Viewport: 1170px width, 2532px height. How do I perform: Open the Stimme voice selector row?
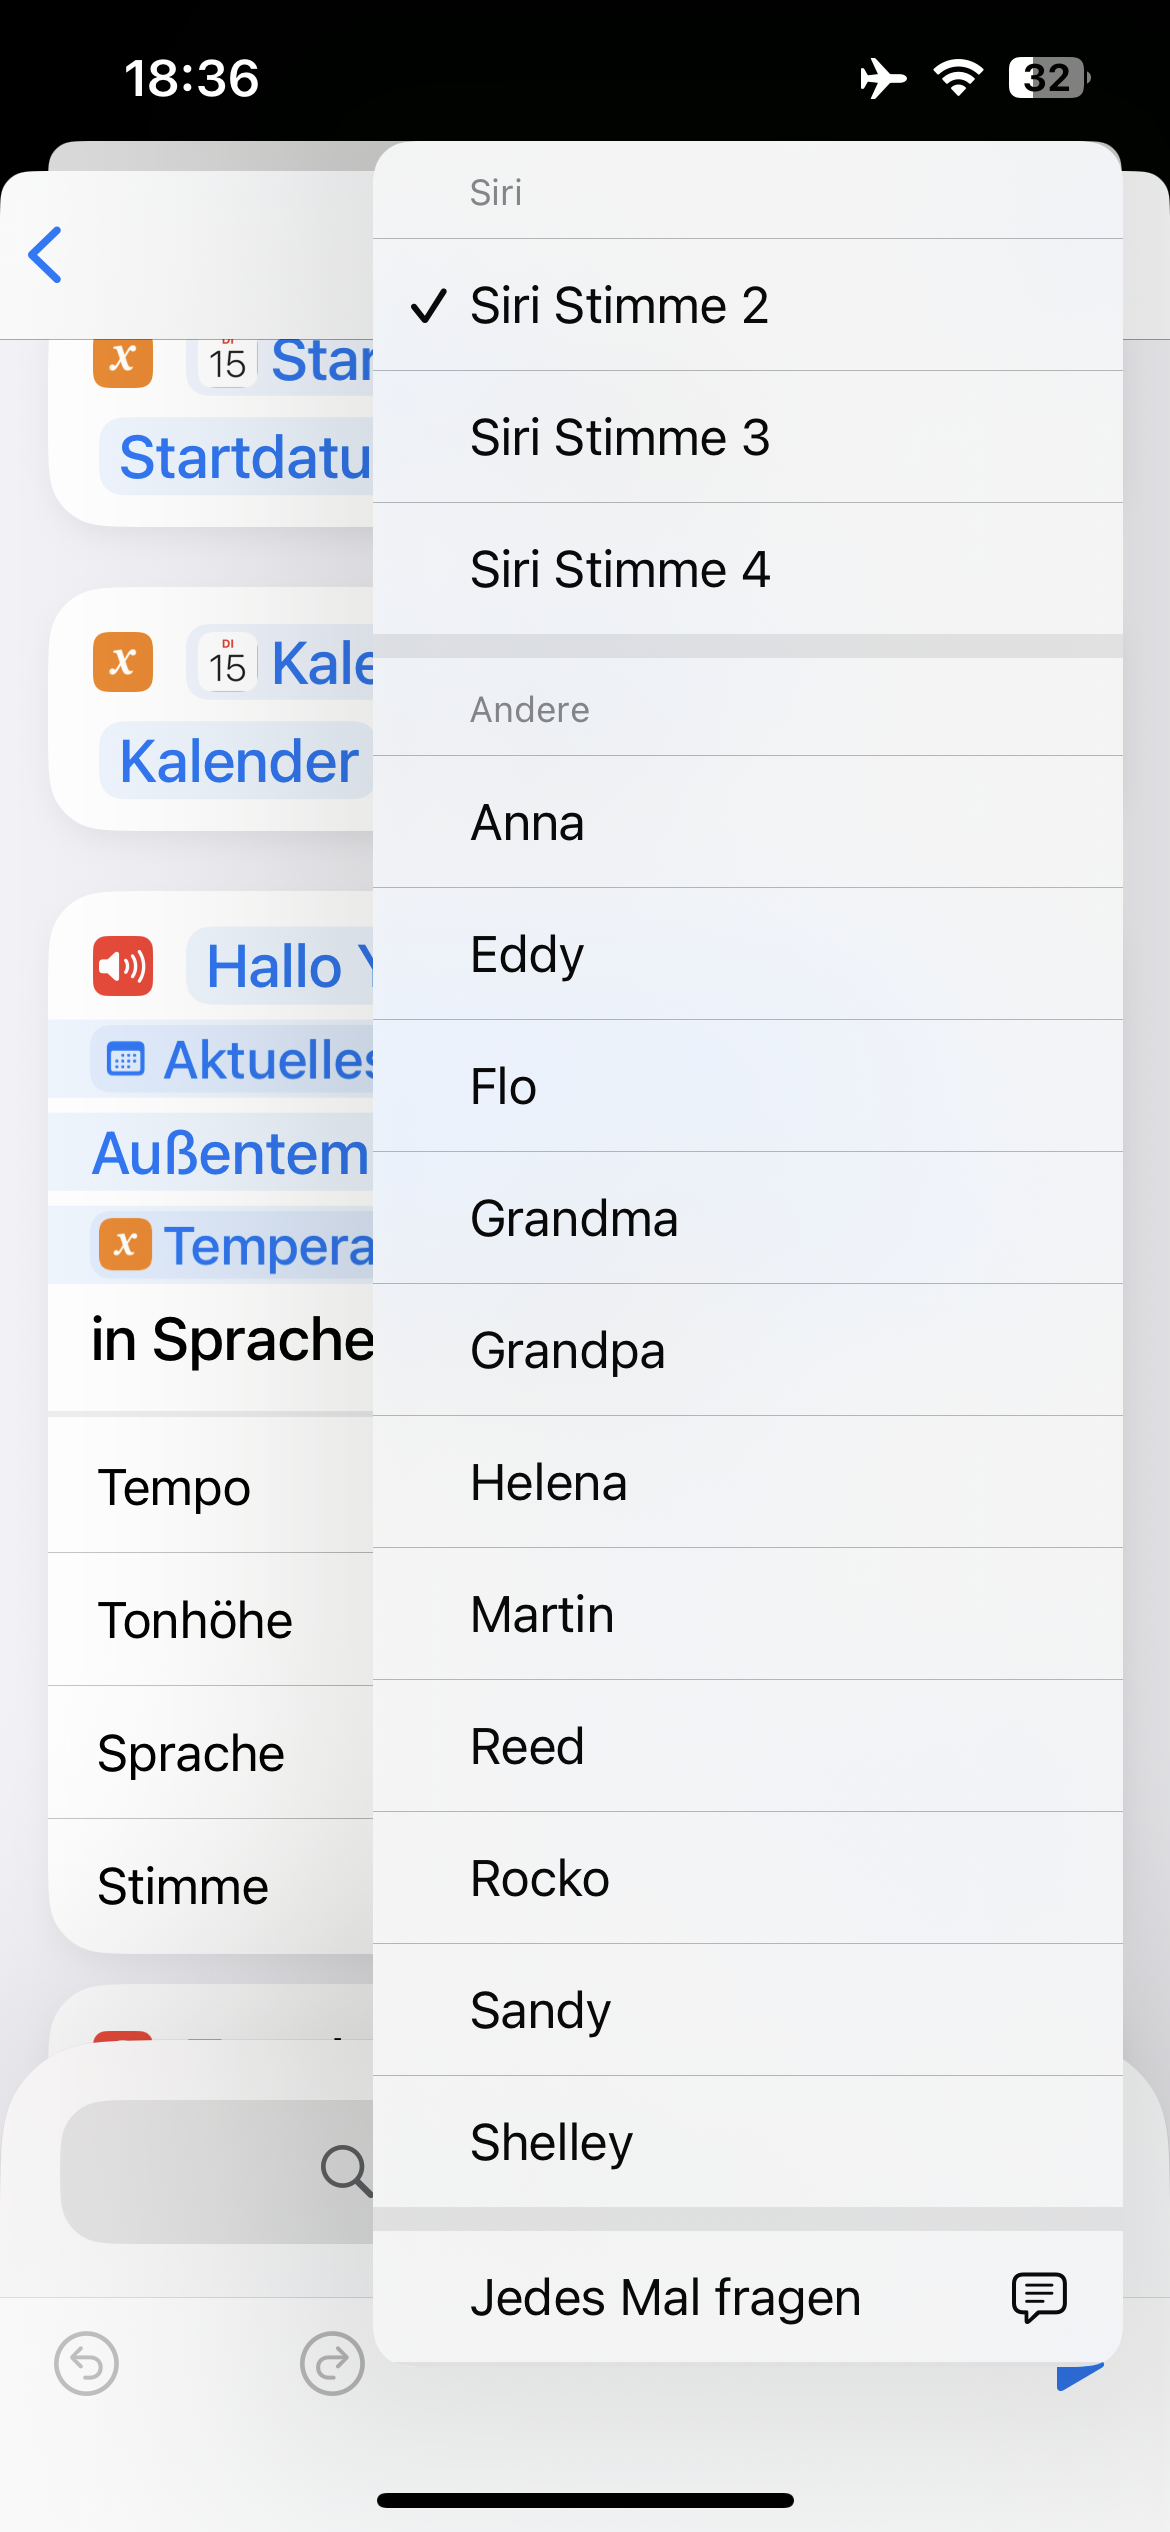pyautogui.click(x=184, y=1887)
